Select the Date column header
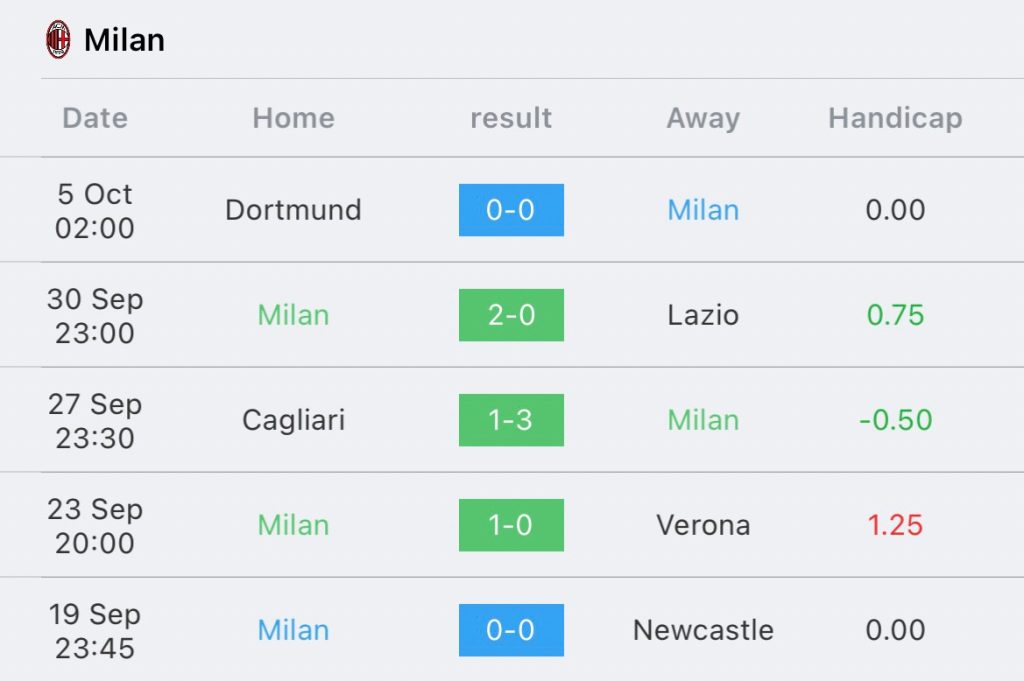The width and height of the screenshot is (1024, 681). pyautogui.click(x=95, y=118)
